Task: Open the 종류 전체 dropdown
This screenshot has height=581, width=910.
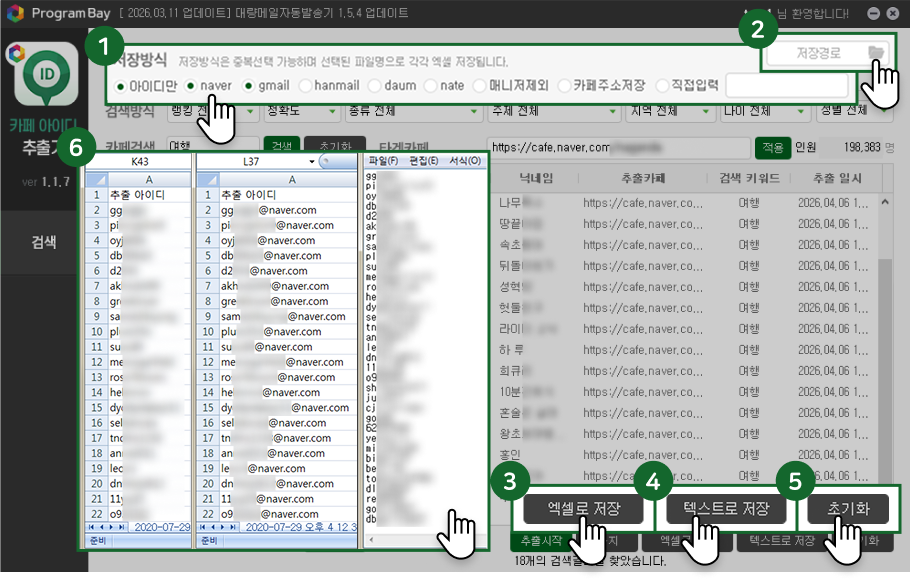Action: (411, 110)
